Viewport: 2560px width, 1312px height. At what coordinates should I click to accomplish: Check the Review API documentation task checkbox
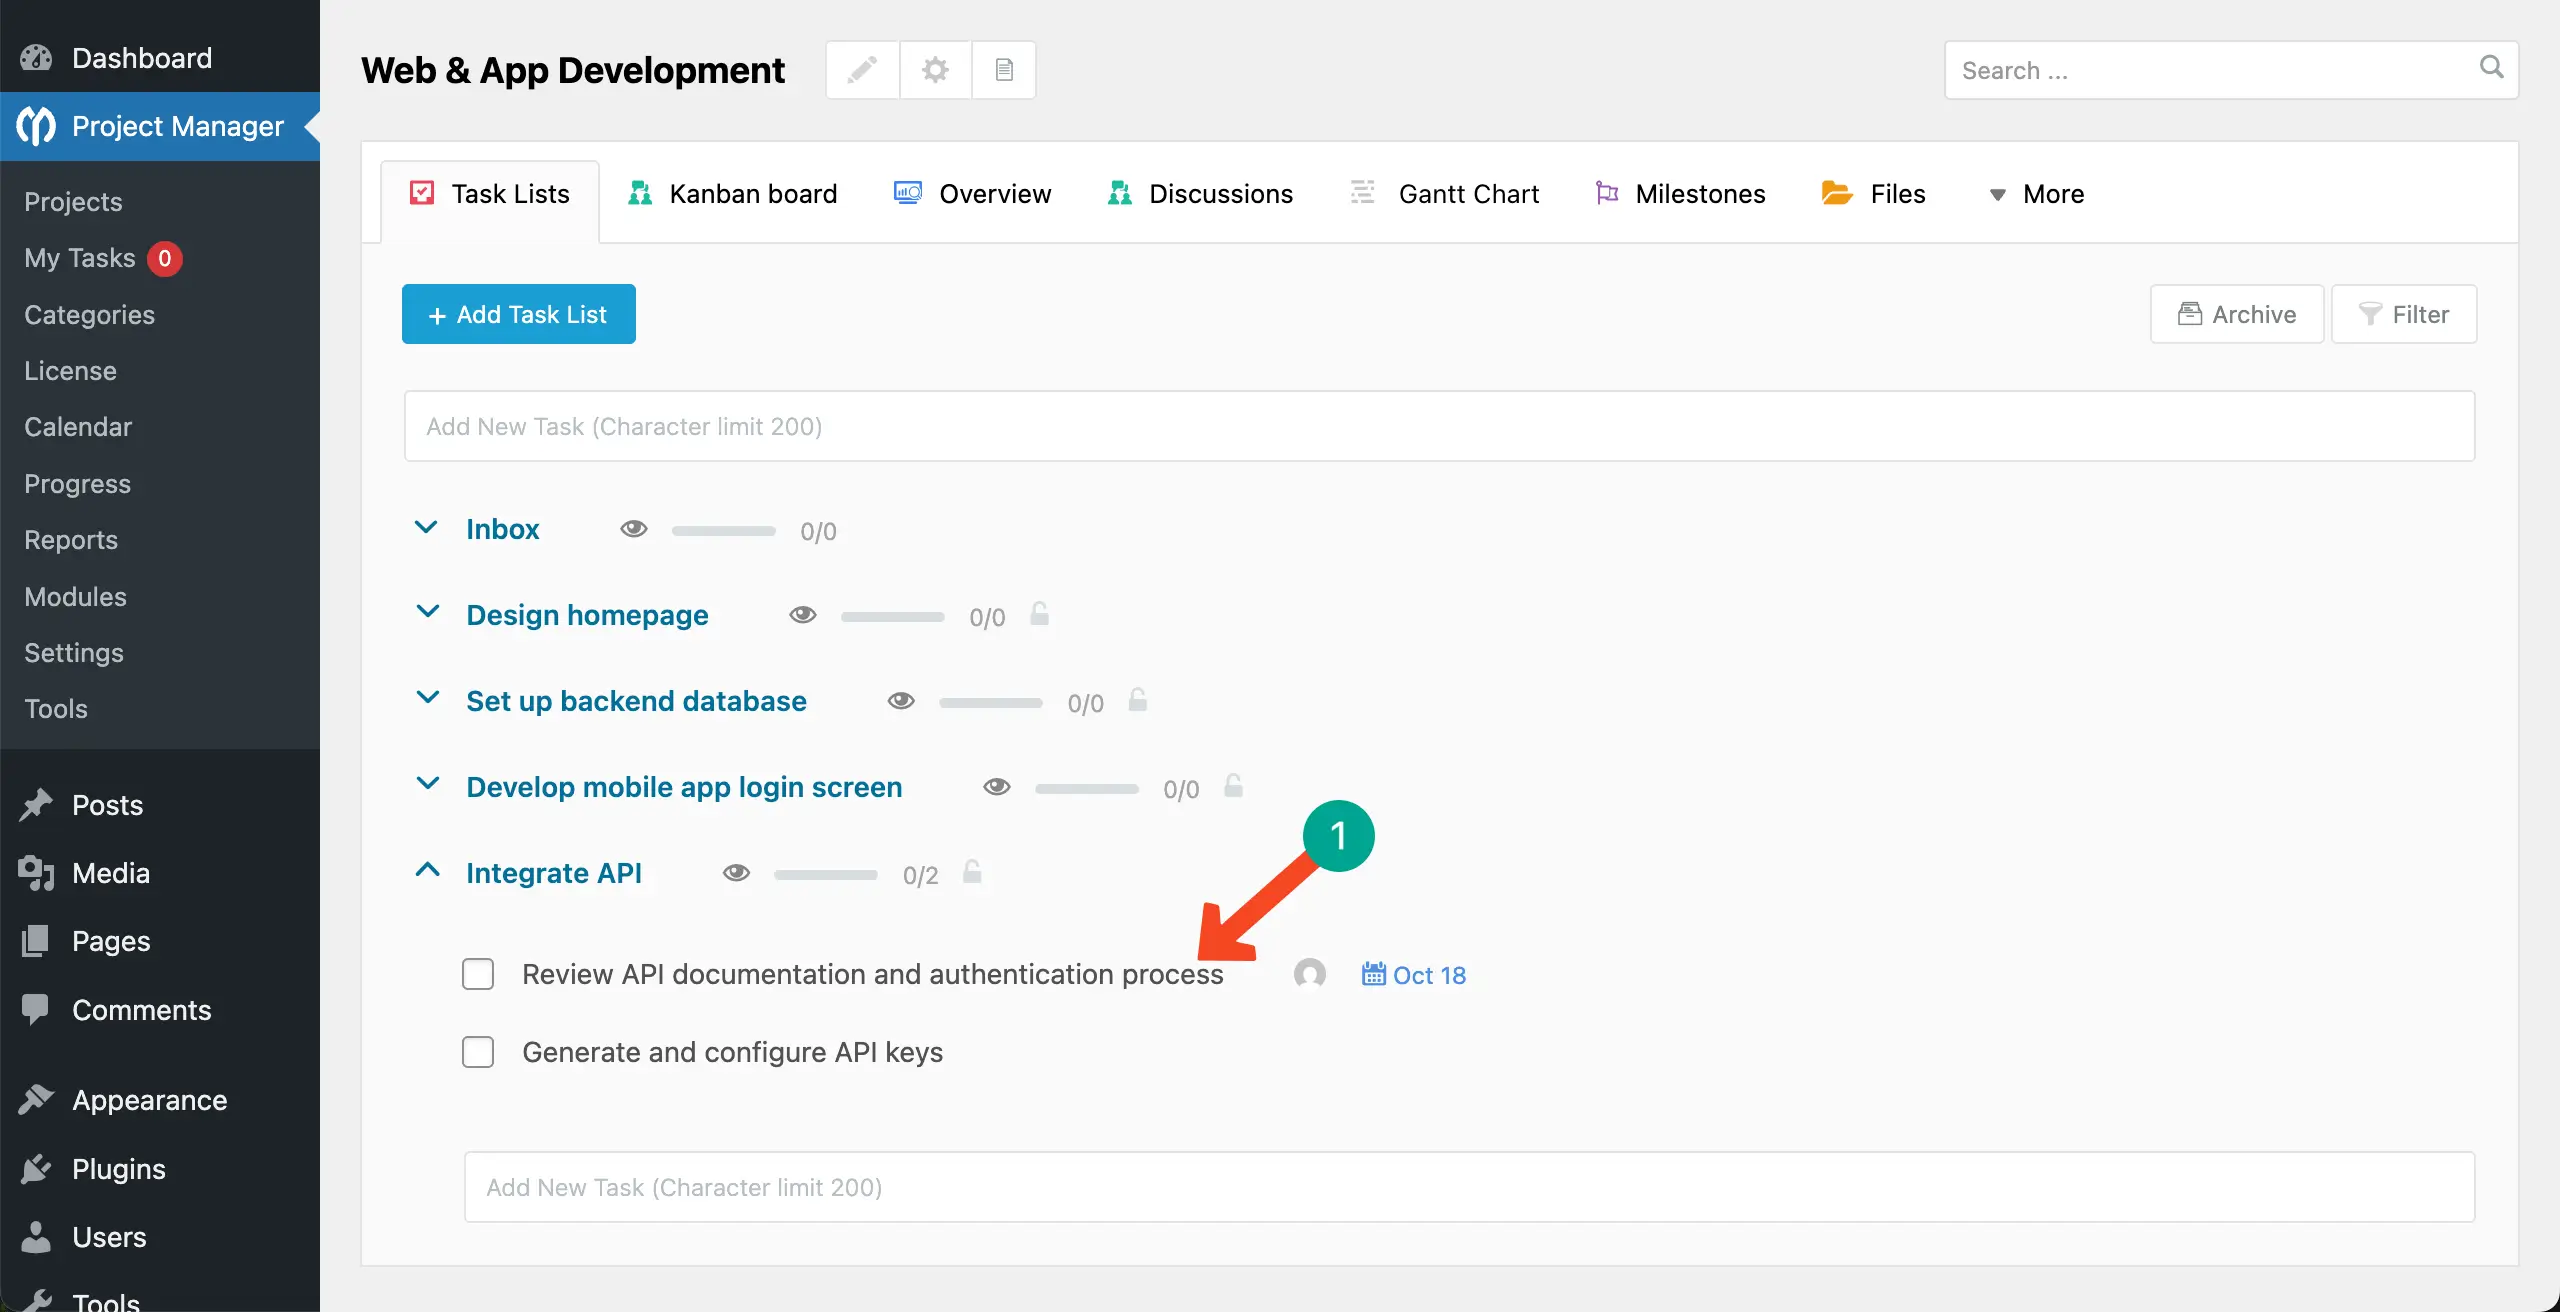tap(478, 974)
